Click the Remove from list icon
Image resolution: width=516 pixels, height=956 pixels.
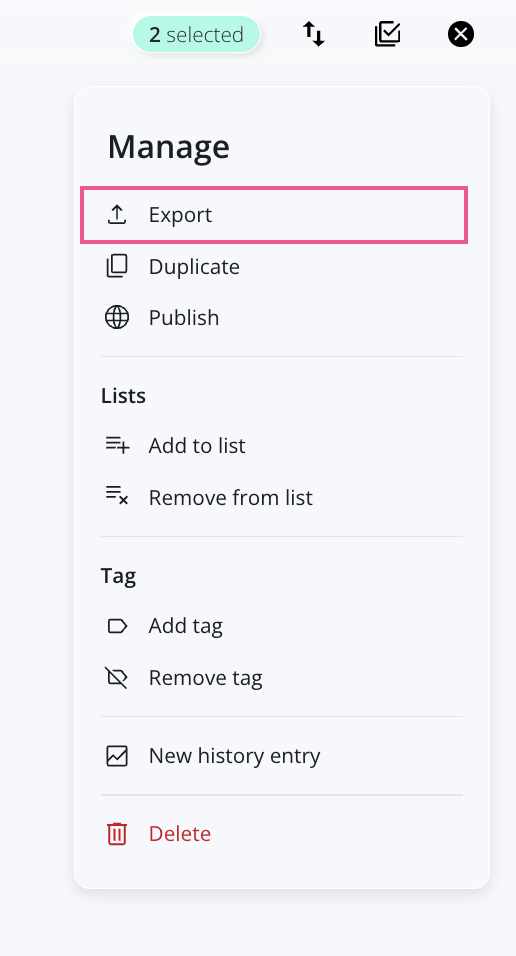point(116,496)
